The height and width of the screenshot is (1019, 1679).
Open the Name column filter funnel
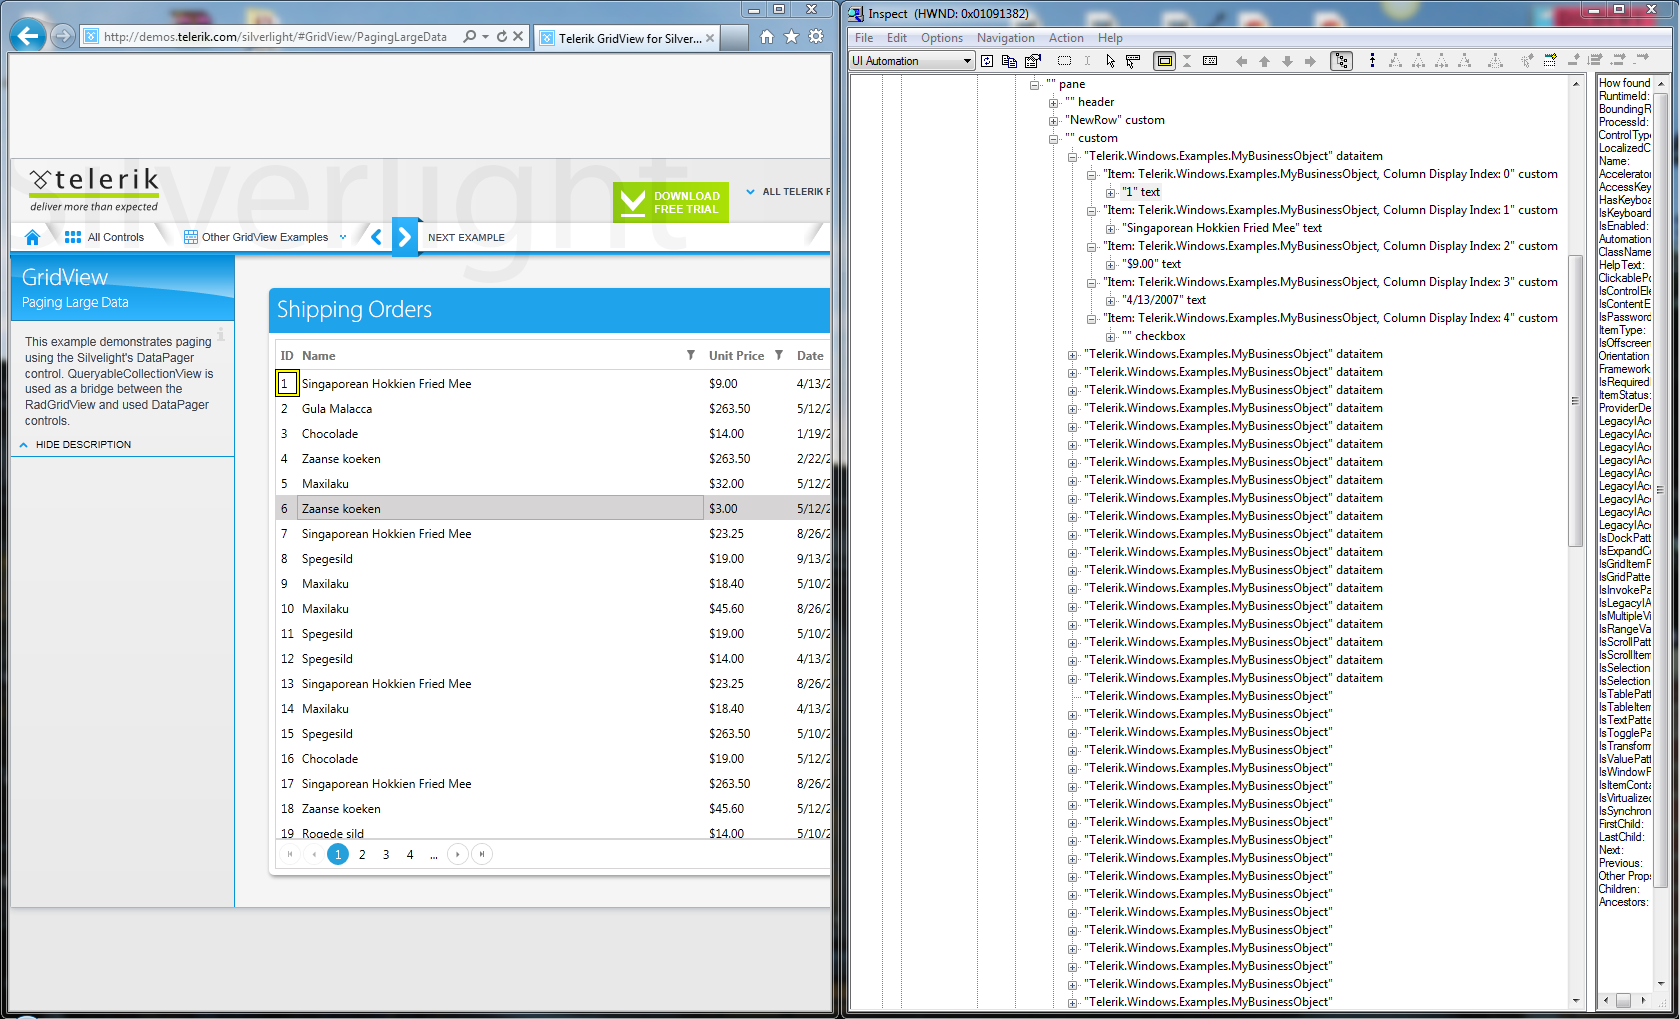690,355
